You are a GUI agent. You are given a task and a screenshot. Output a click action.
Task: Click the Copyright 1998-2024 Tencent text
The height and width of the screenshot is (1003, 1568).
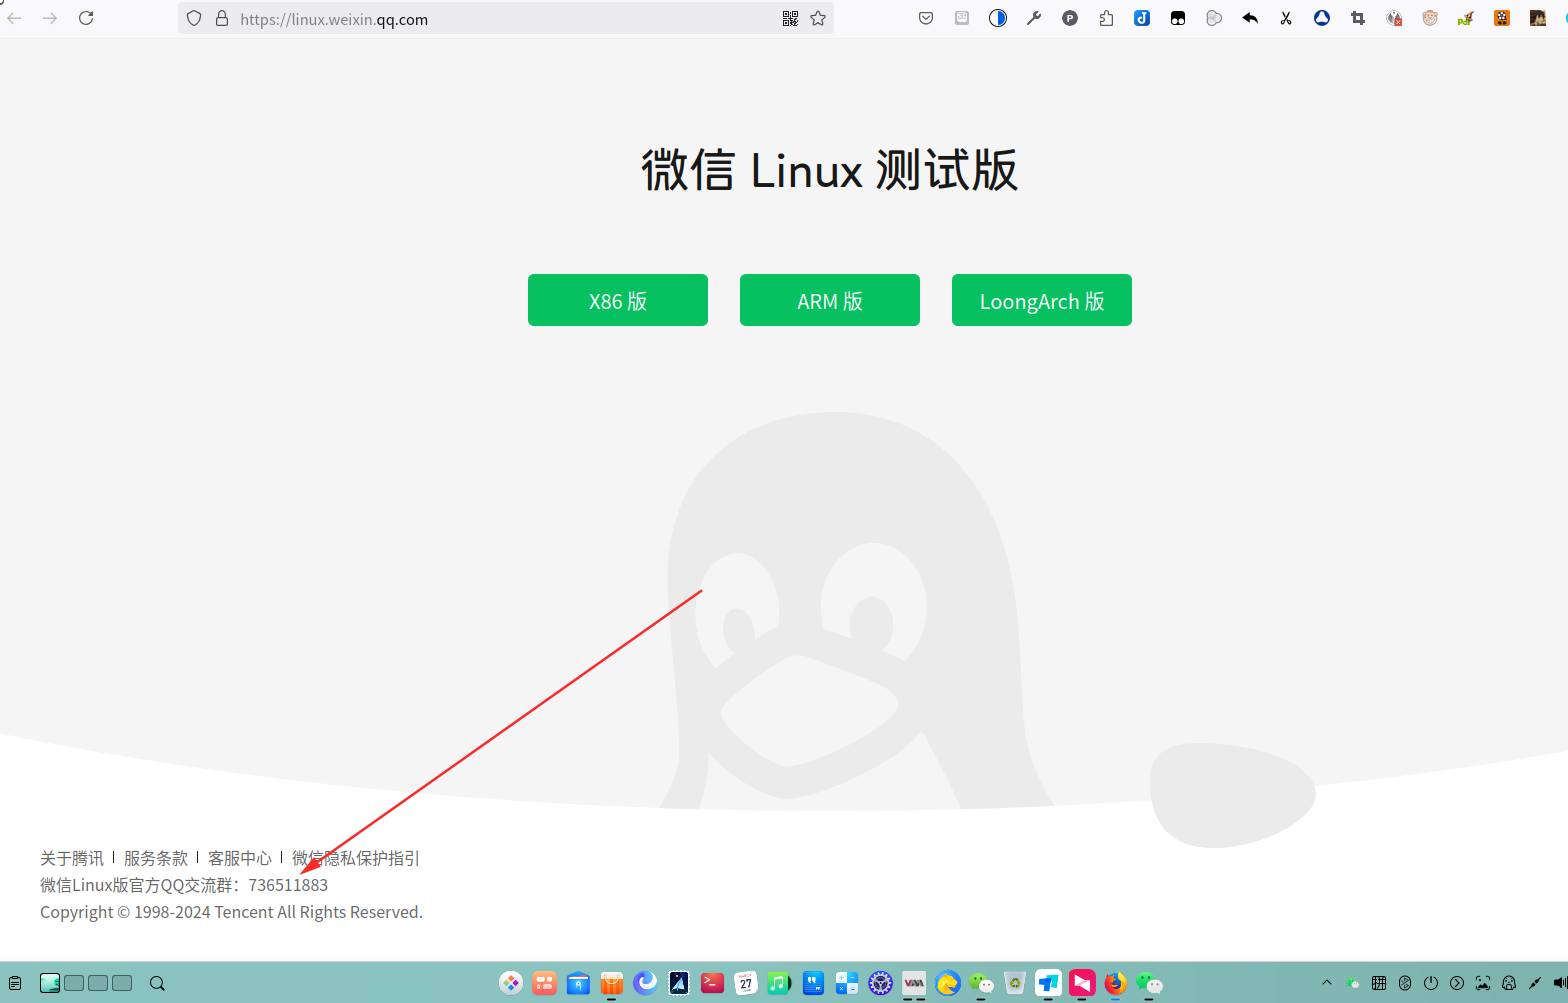231,912
